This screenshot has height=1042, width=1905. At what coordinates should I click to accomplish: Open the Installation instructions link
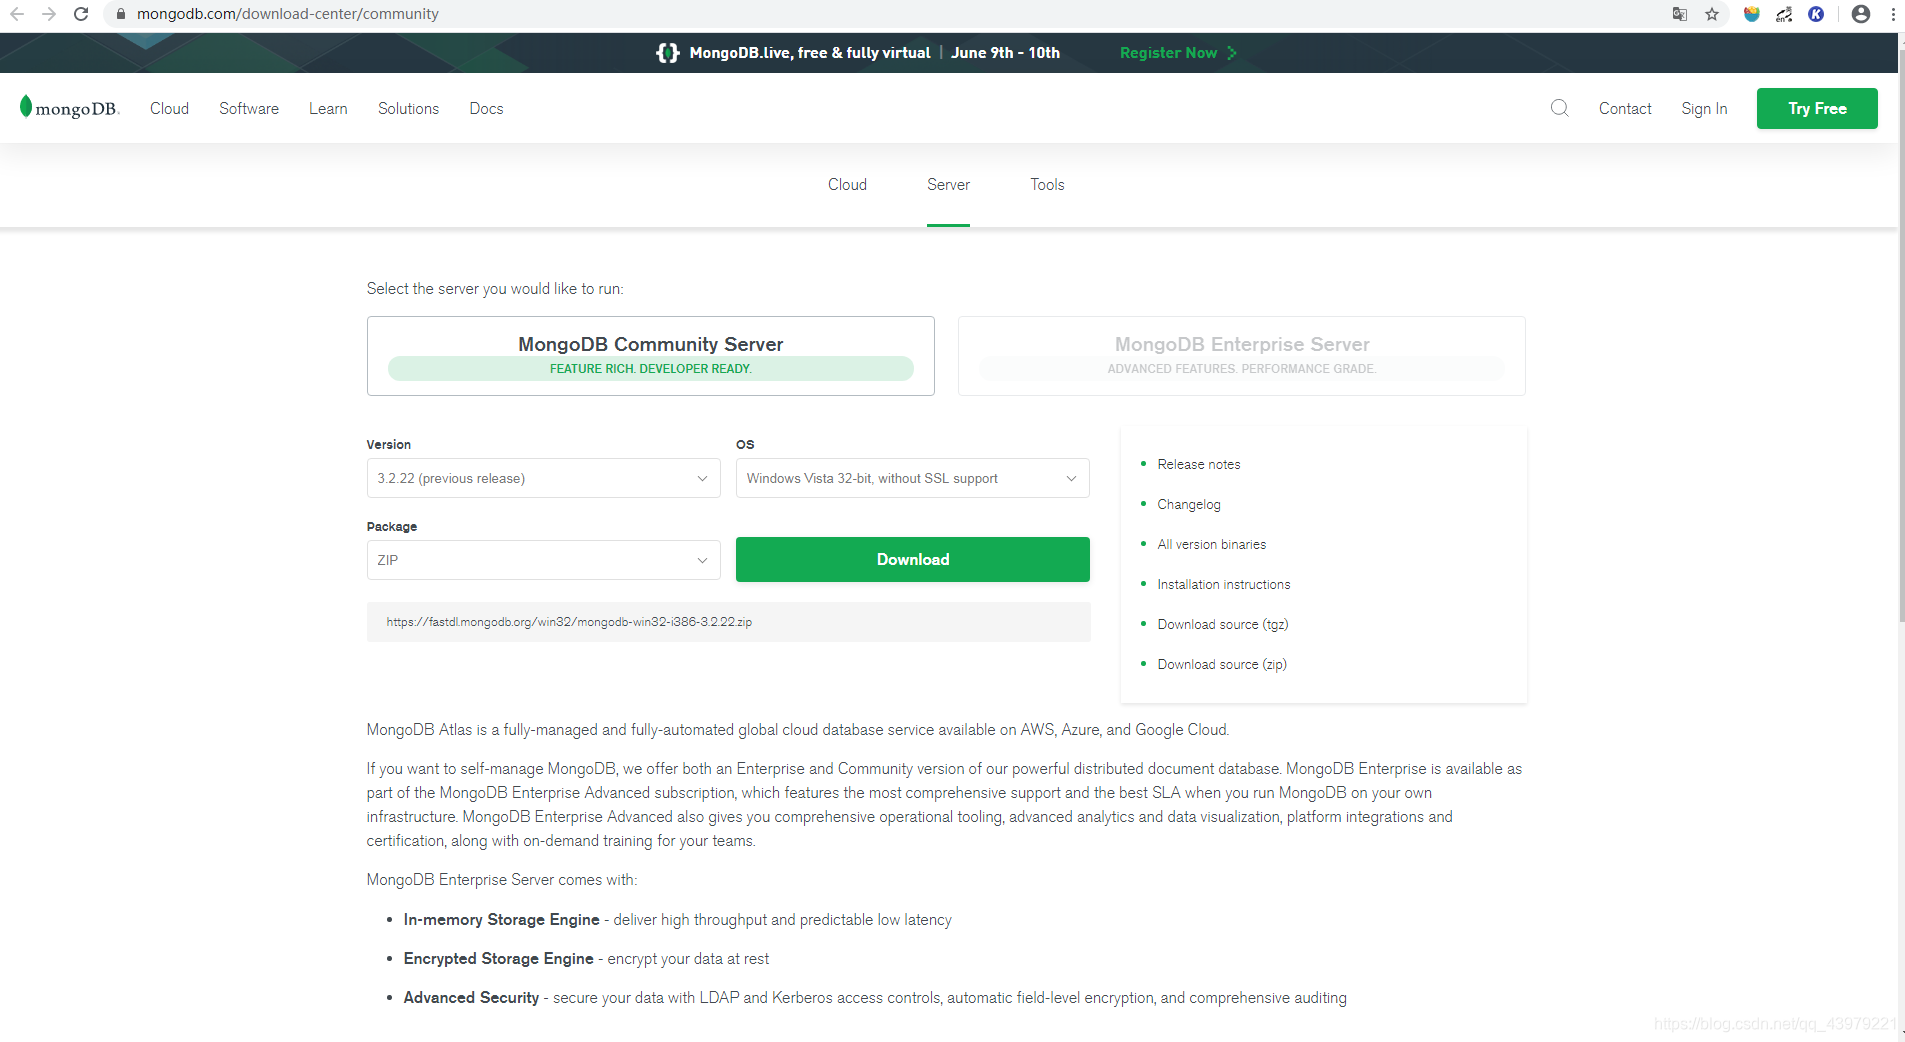click(x=1223, y=584)
